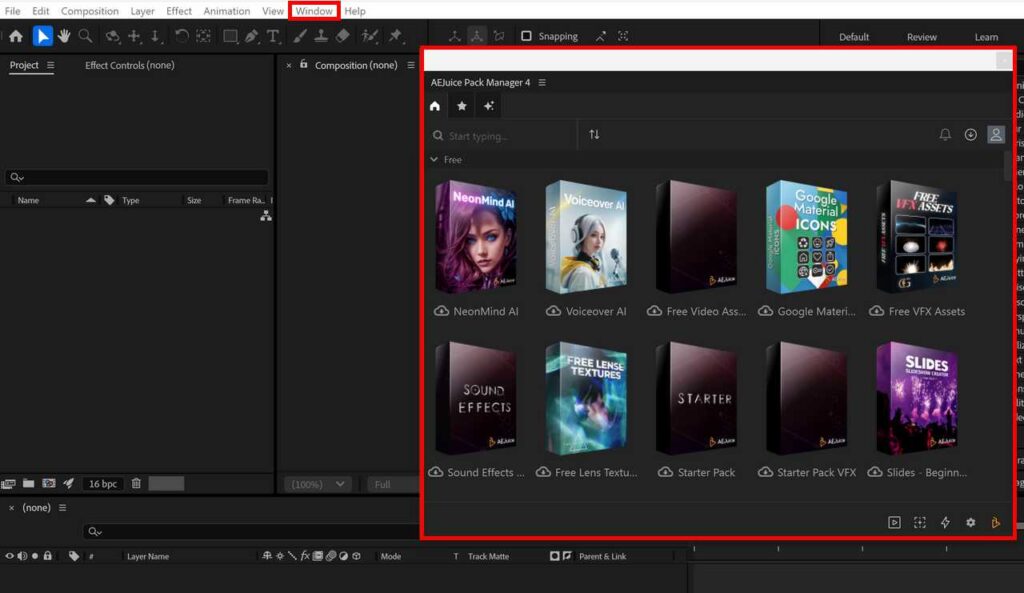
Task: Open the Animation menu
Action: 227,11
